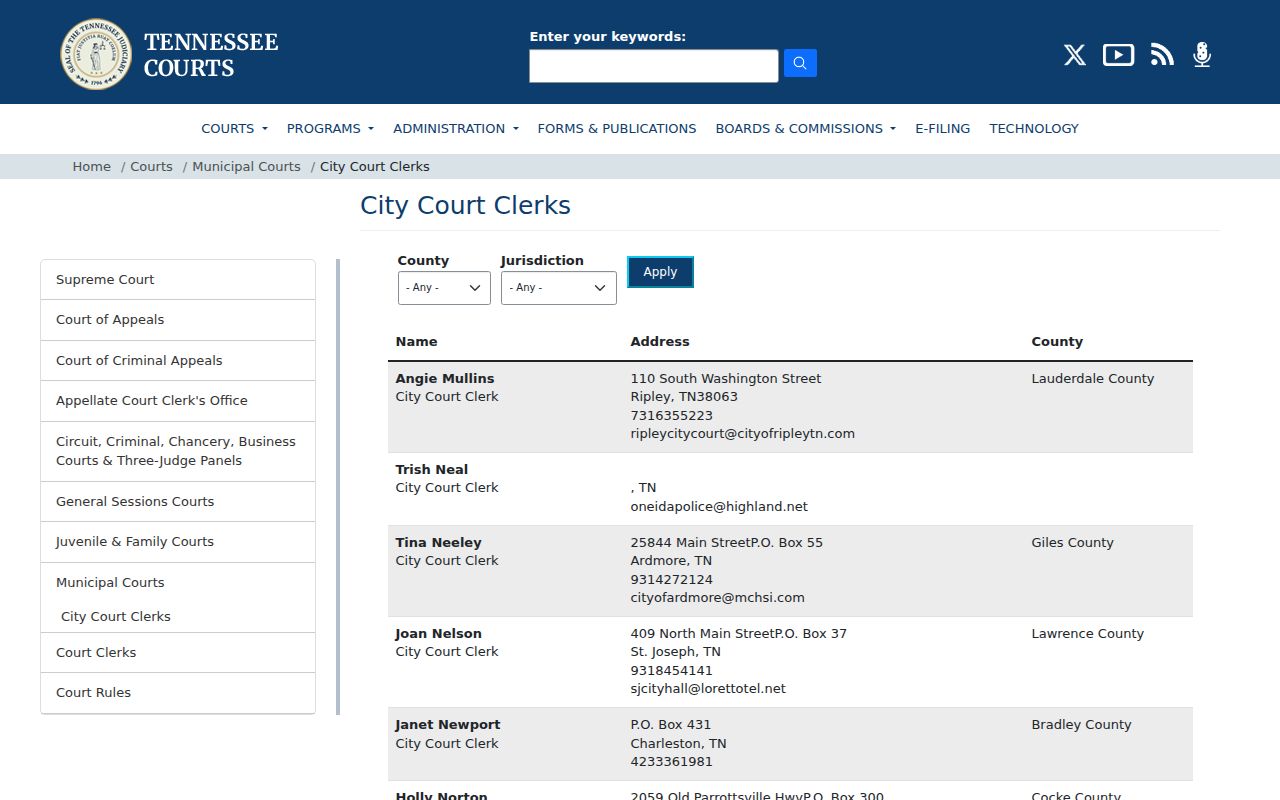
Task: Open Supreme Court in sidebar
Action: click(178, 280)
